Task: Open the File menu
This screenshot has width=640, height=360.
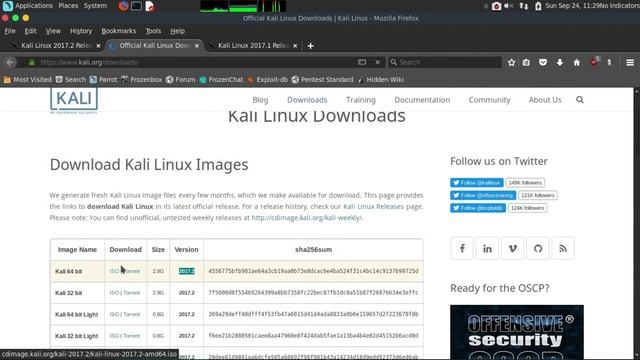Action: coord(10,31)
